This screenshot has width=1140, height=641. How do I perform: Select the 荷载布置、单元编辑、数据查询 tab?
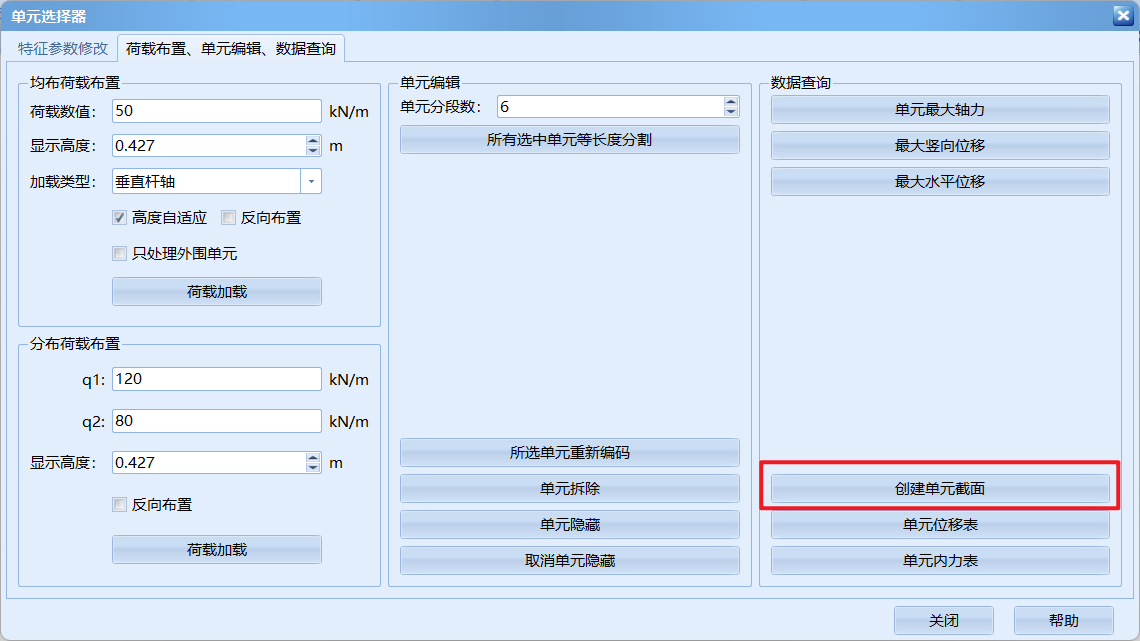[231, 48]
